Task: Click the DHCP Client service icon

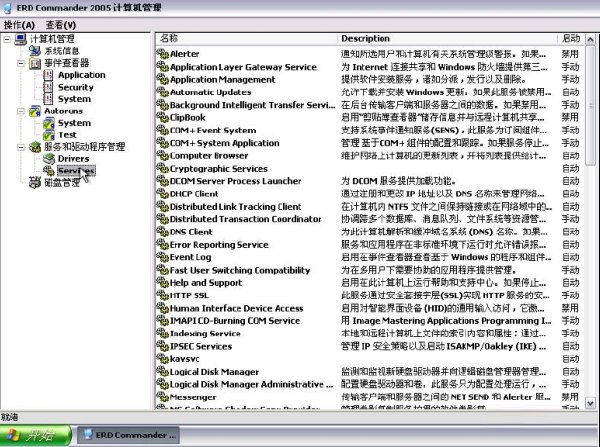Action: point(163,194)
